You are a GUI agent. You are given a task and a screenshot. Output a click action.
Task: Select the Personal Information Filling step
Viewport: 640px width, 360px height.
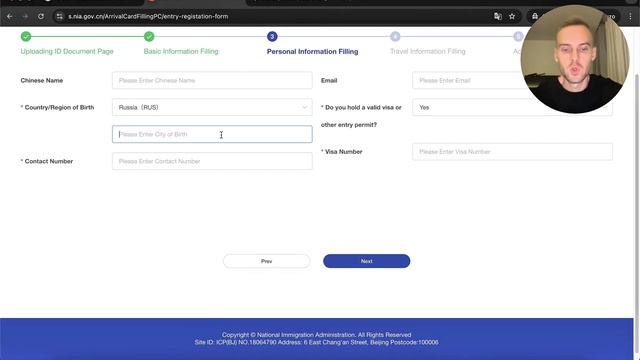pos(312,51)
